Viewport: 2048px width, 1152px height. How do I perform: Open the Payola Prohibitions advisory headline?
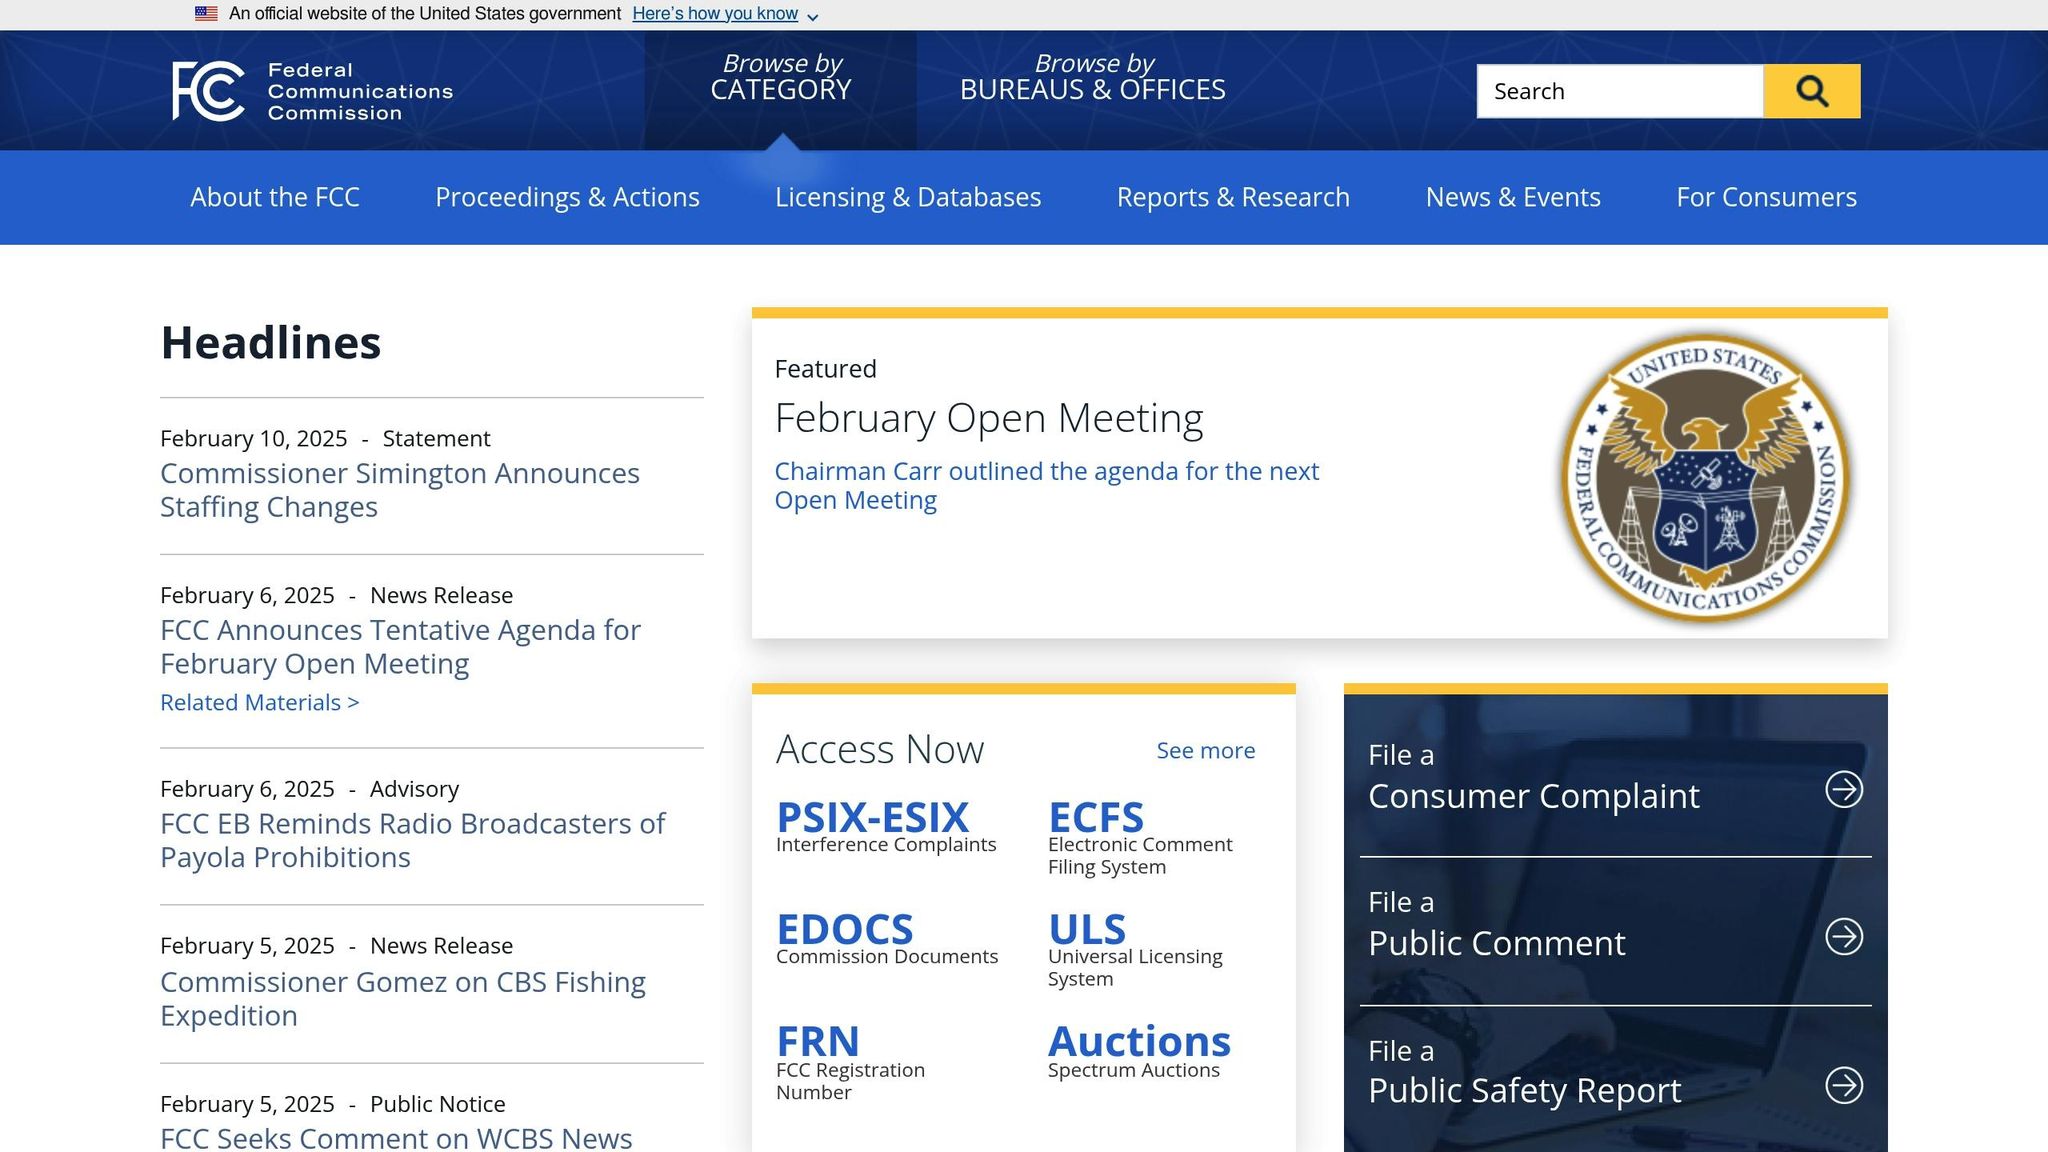coord(412,841)
